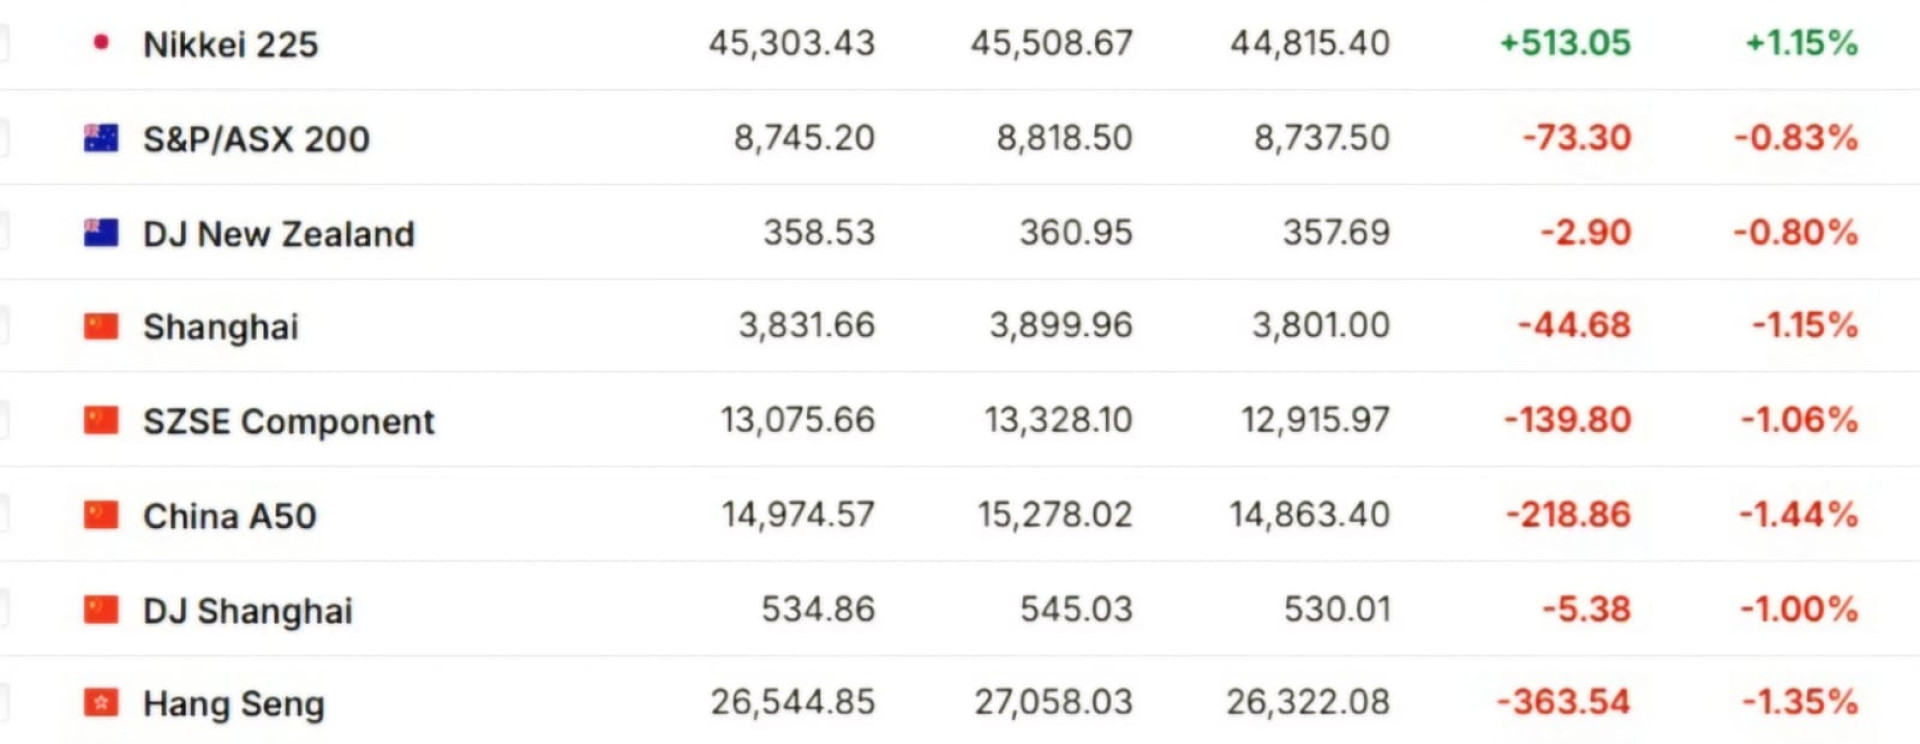Image resolution: width=1920 pixels, height=744 pixels.
Task: View the SZSE Component index details
Action: [x=288, y=422]
